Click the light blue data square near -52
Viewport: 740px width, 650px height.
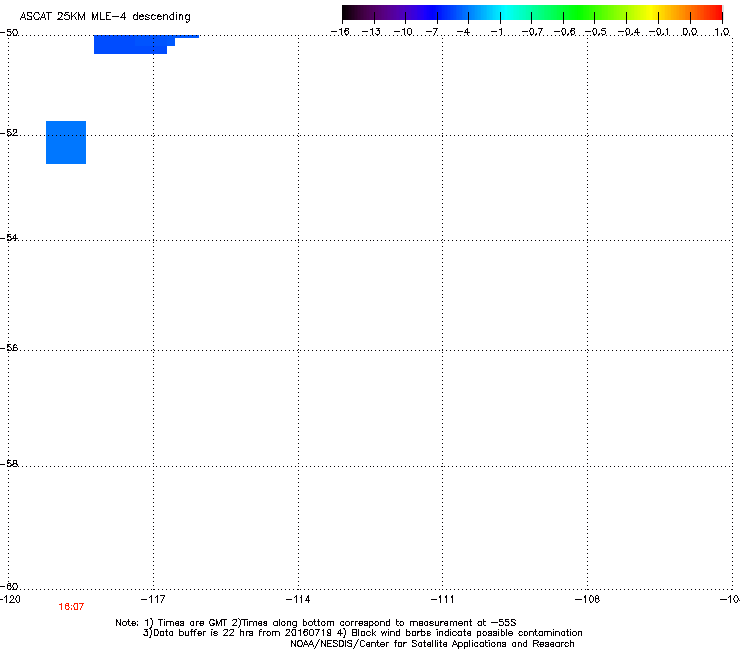66,143
